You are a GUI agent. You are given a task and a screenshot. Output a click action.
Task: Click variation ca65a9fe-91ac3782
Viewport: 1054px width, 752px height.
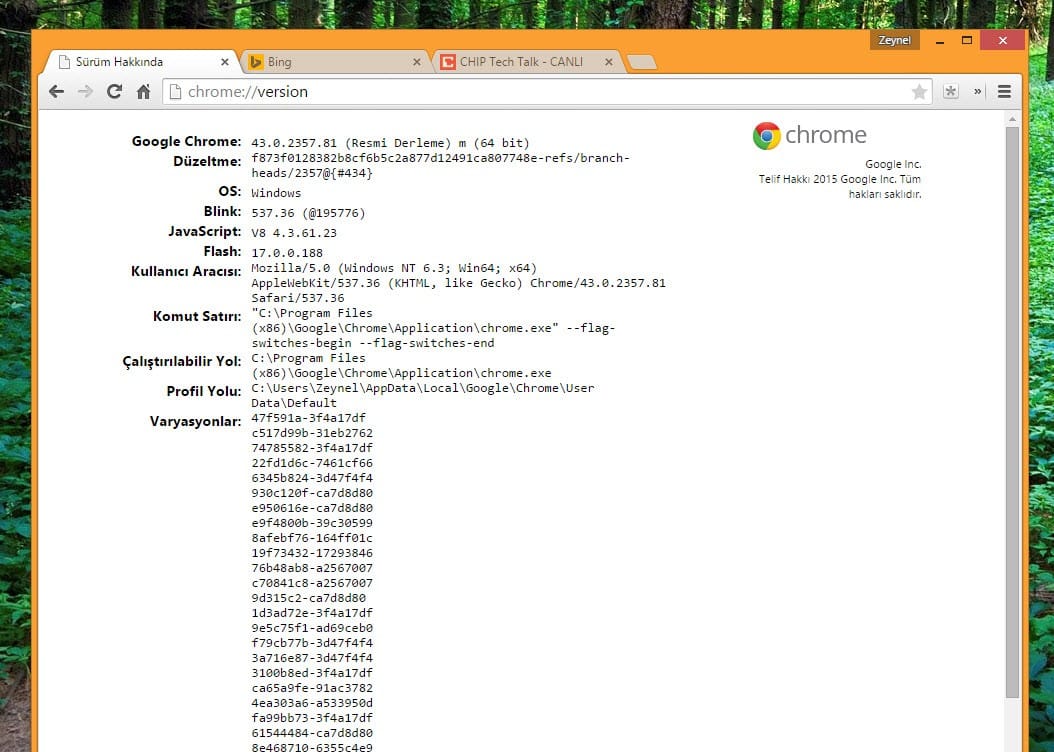[x=312, y=688]
